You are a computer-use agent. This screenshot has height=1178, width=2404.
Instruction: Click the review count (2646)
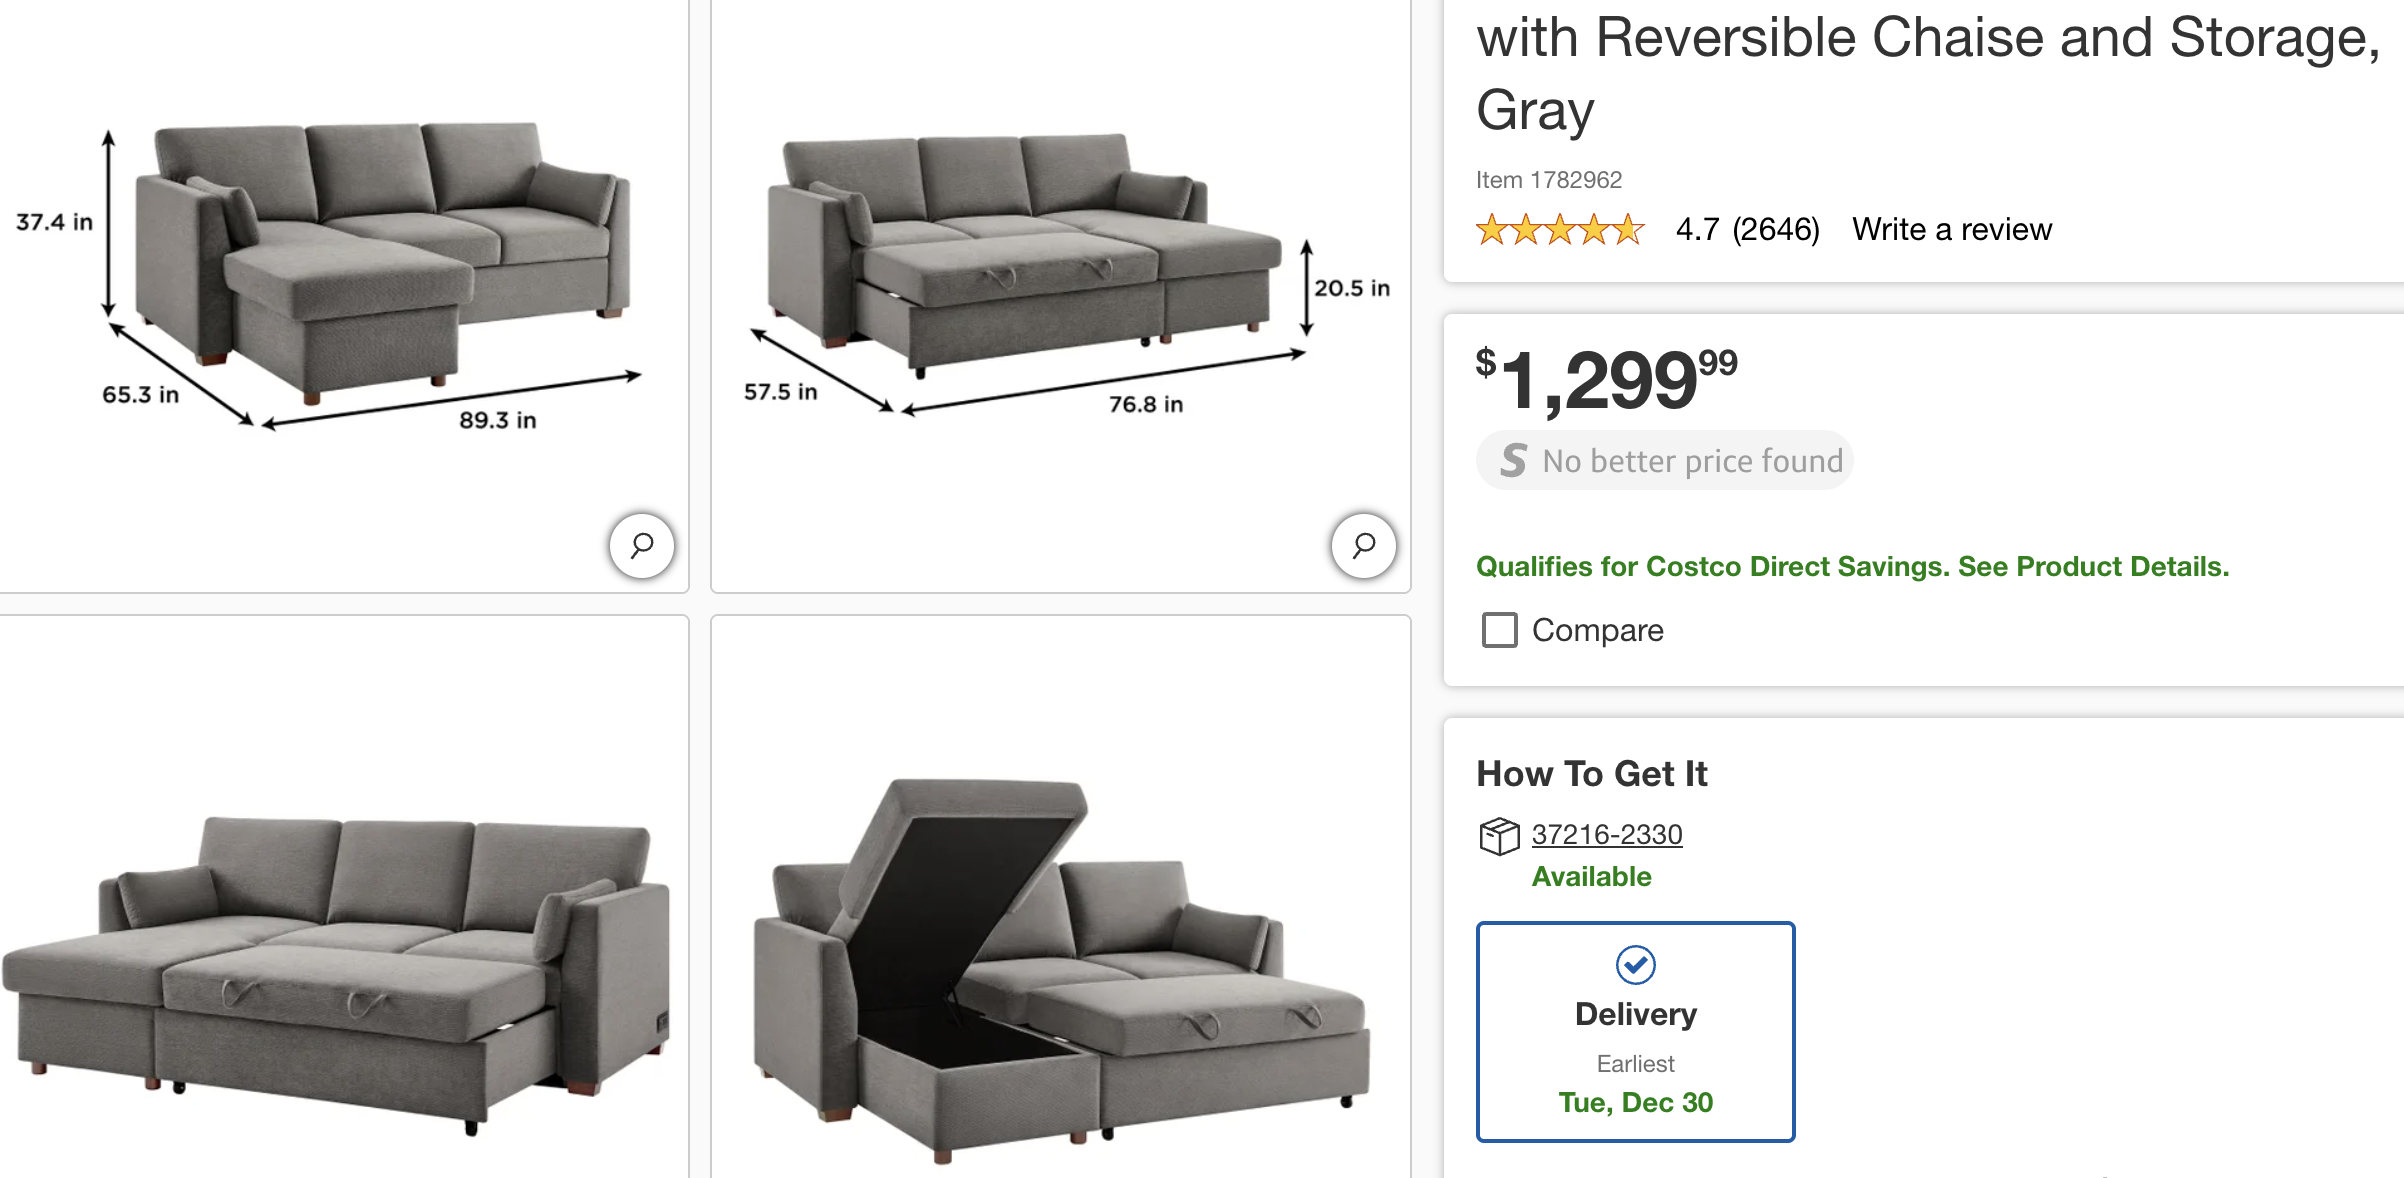point(1775,228)
